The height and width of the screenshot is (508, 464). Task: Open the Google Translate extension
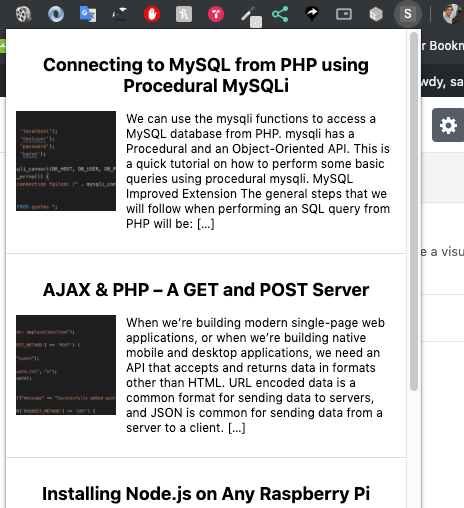click(88, 14)
